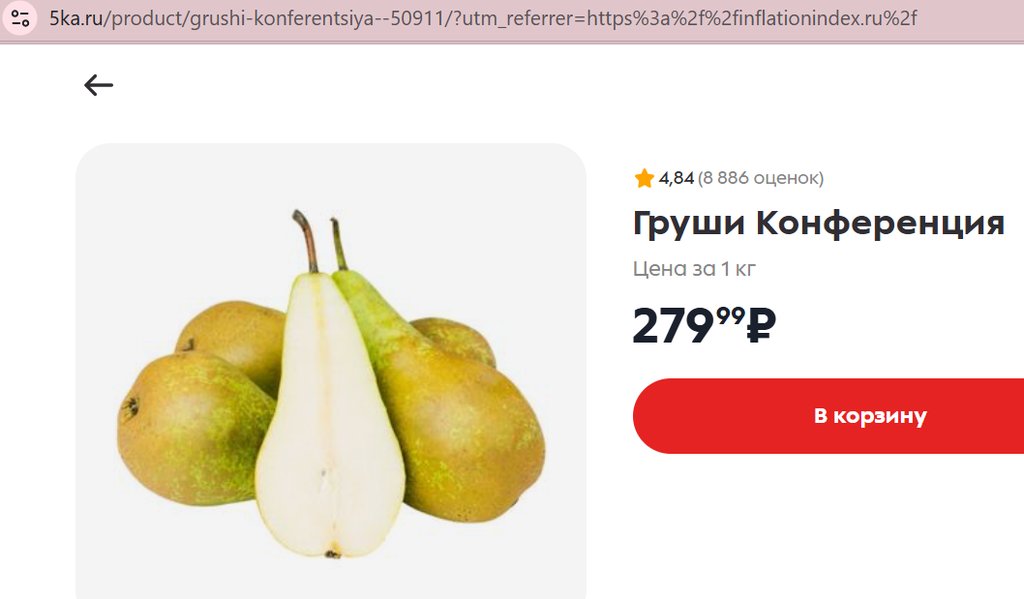1024x599 pixels.
Task: Click the superscript 99 kopecks in price
Action: (x=730, y=316)
